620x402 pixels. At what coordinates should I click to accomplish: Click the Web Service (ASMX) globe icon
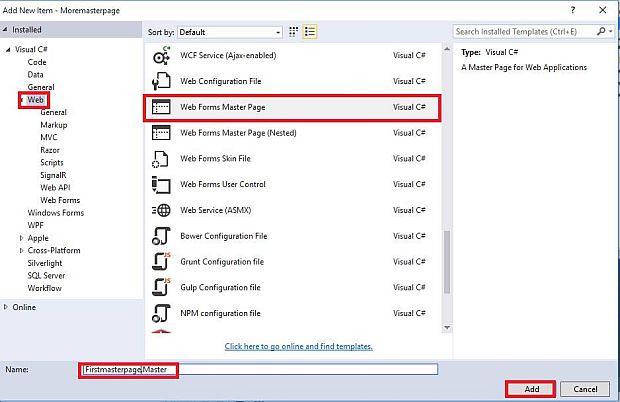pyautogui.click(x=161, y=210)
